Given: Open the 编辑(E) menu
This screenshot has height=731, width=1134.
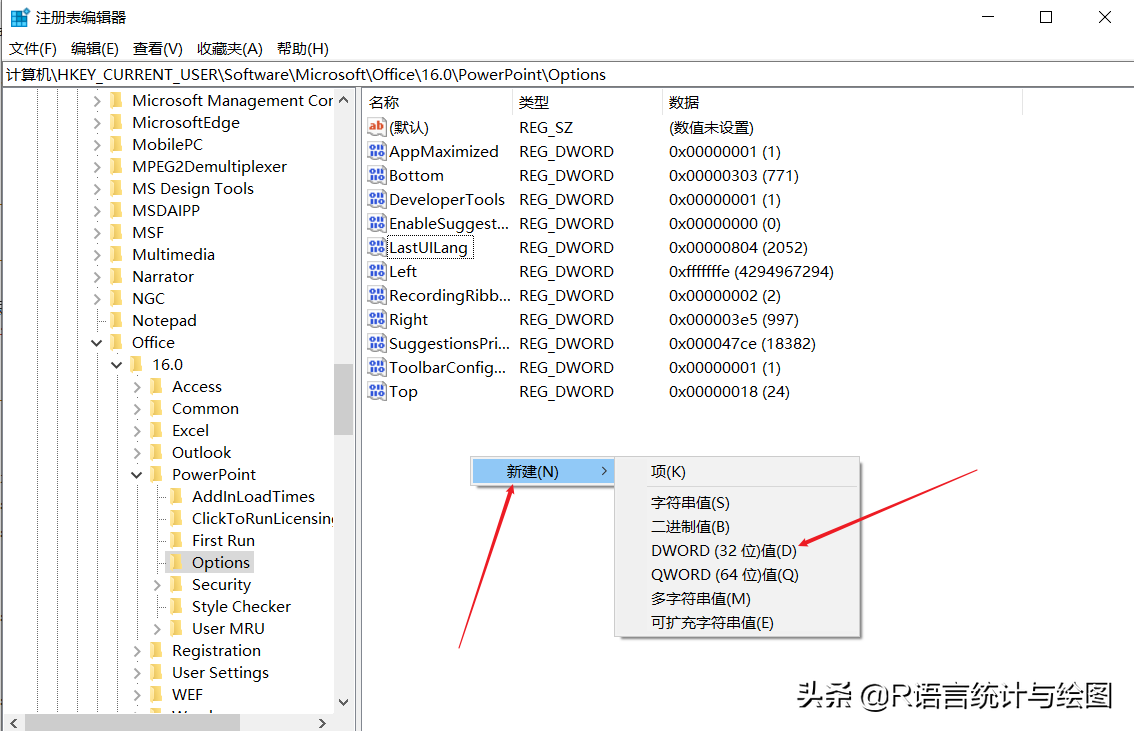Looking at the screenshot, I should (x=95, y=48).
